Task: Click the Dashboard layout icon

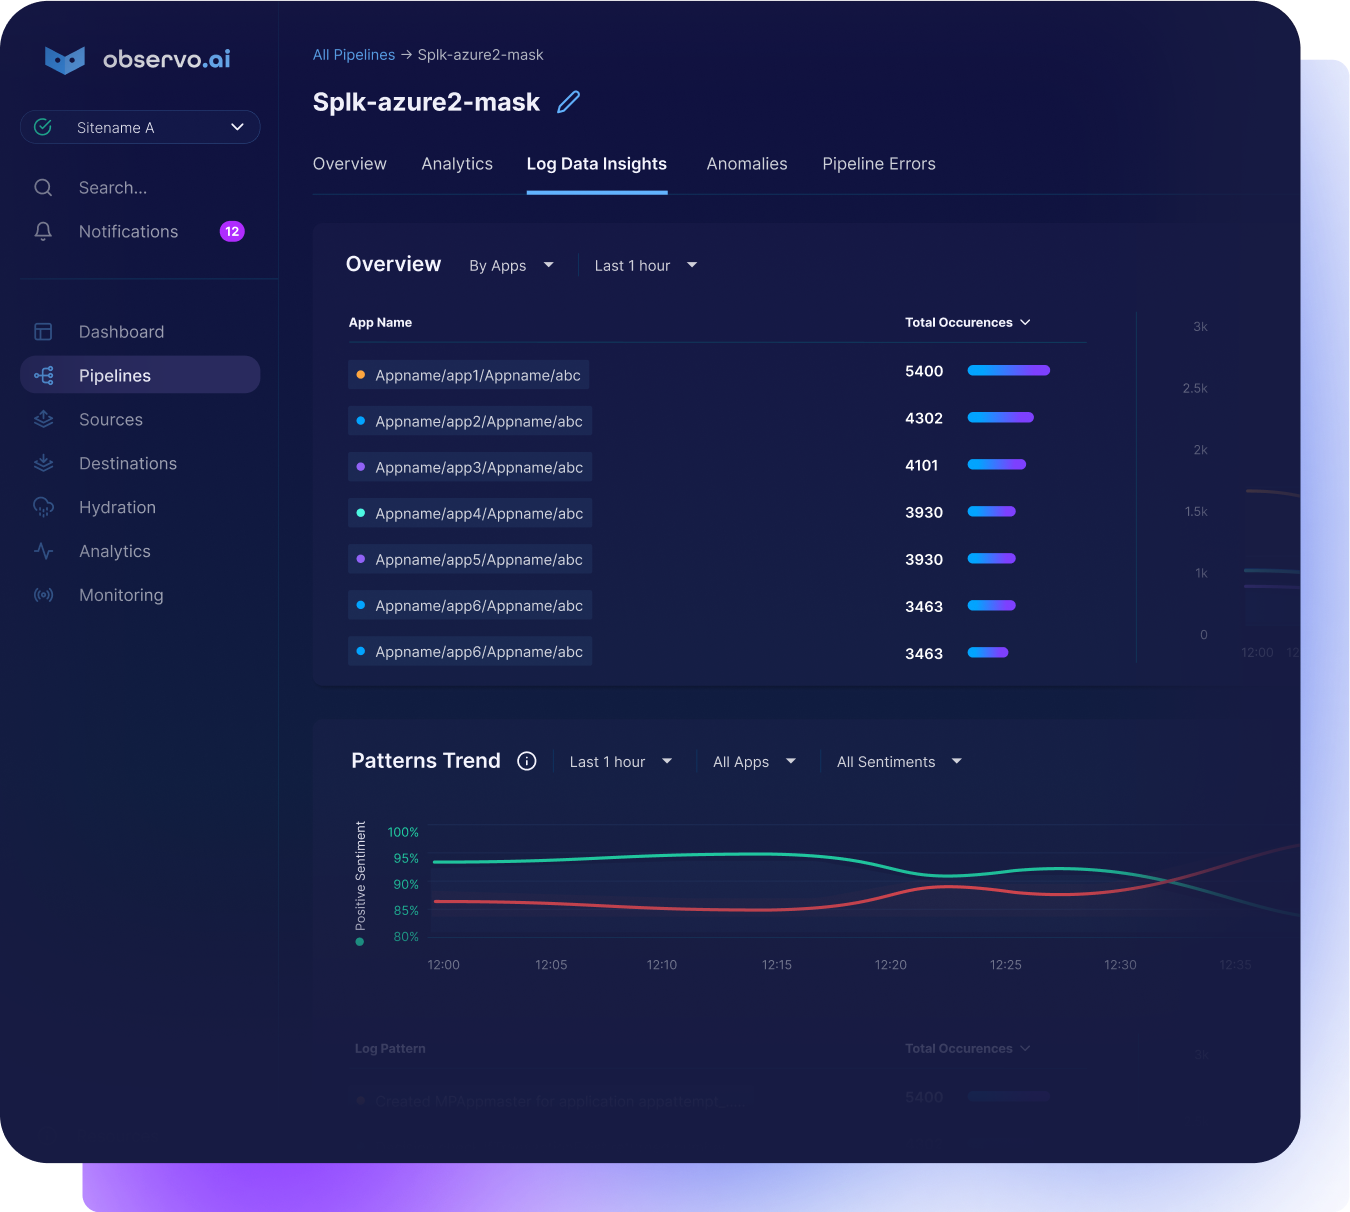Action: 43,332
